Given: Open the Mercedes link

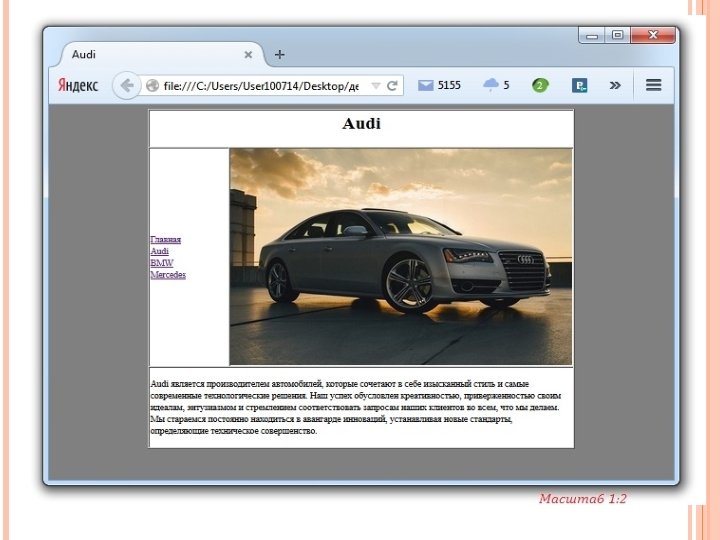Looking at the screenshot, I should click(168, 275).
